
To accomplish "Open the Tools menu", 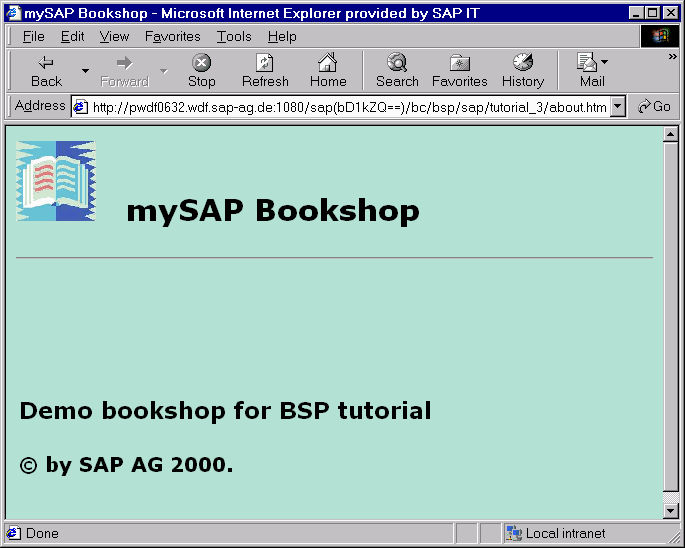I will click(x=234, y=36).
